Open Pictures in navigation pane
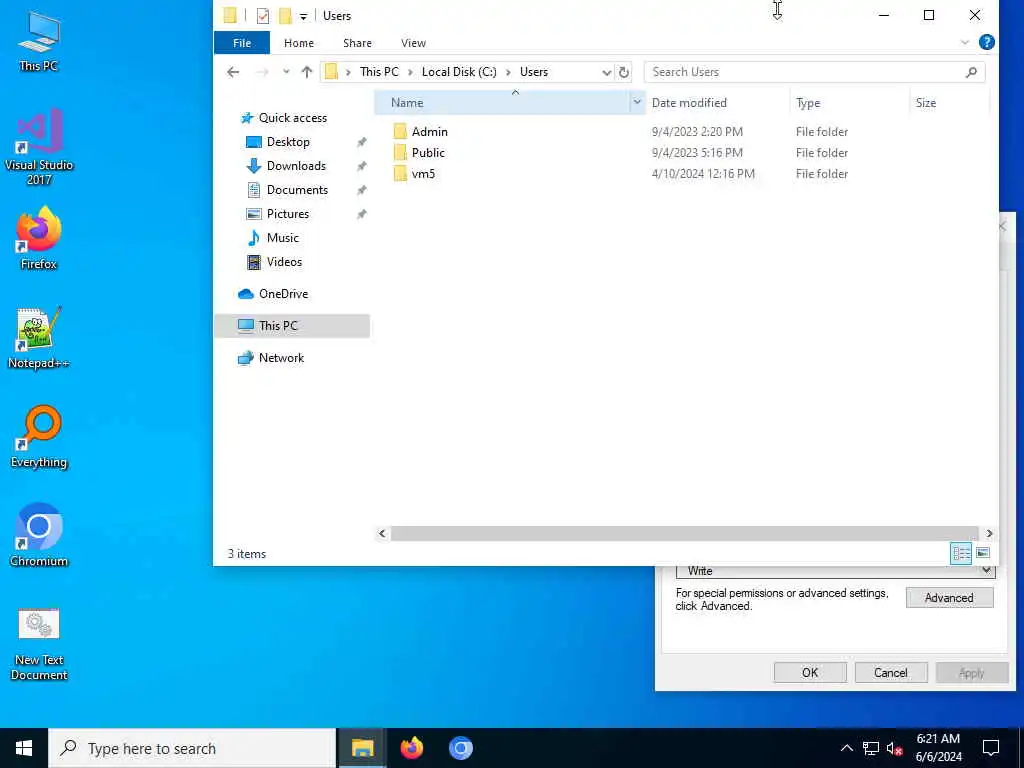Image resolution: width=1024 pixels, height=768 pixels. pos(287,214)
